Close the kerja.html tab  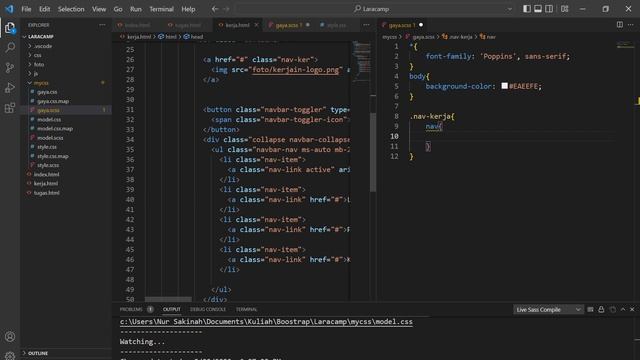pyautogui.click(x=256, y=25)
